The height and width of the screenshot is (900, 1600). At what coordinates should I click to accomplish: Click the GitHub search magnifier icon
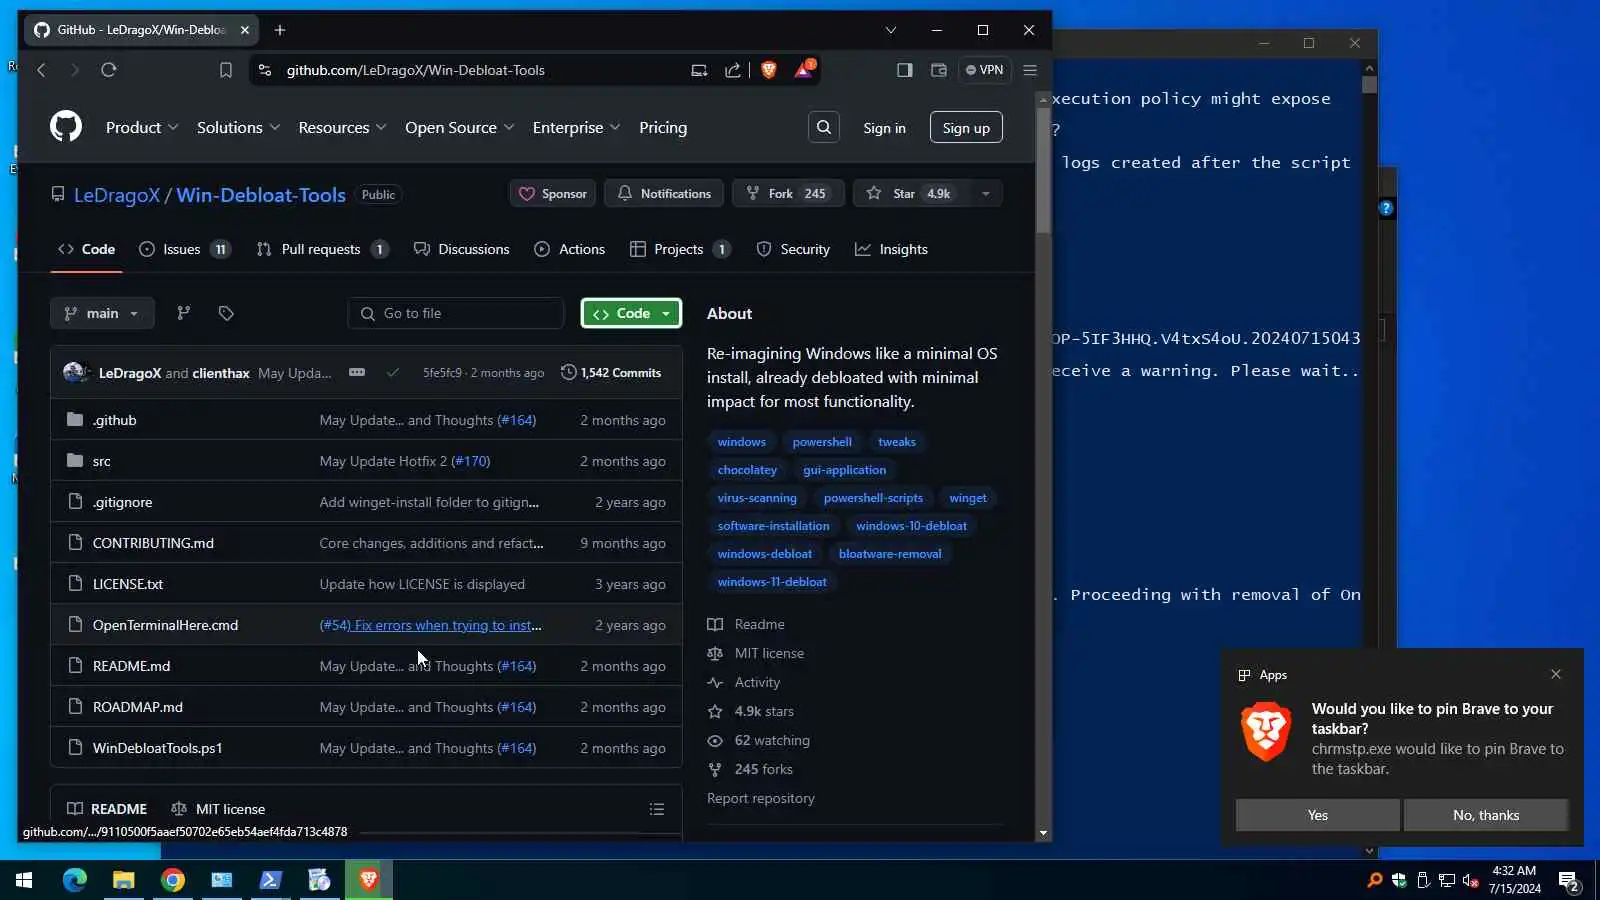824,127
